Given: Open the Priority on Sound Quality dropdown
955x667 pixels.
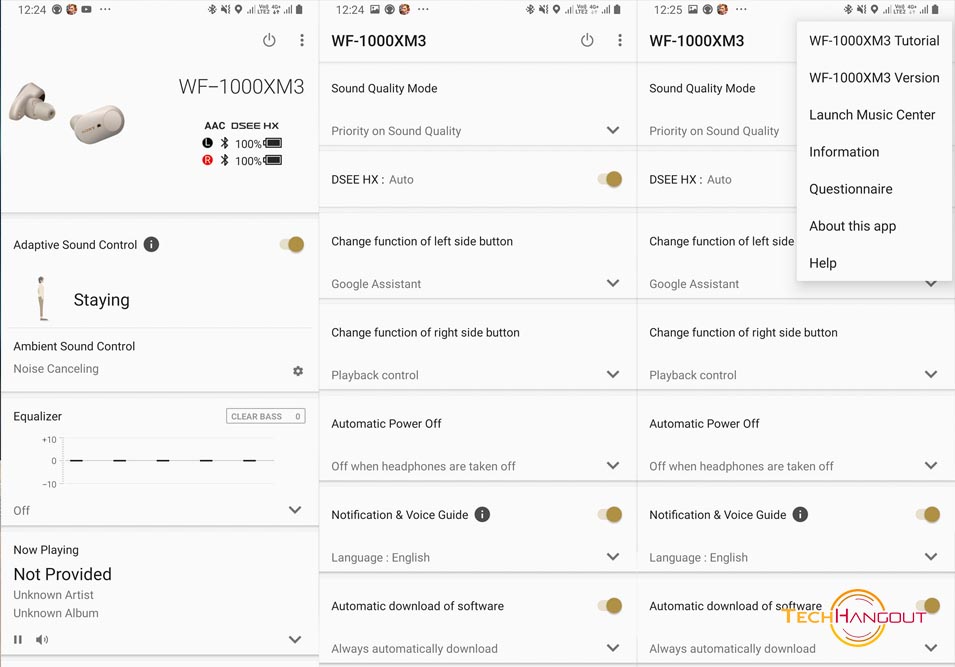Looking at the screenshot, I should [613, 130].
